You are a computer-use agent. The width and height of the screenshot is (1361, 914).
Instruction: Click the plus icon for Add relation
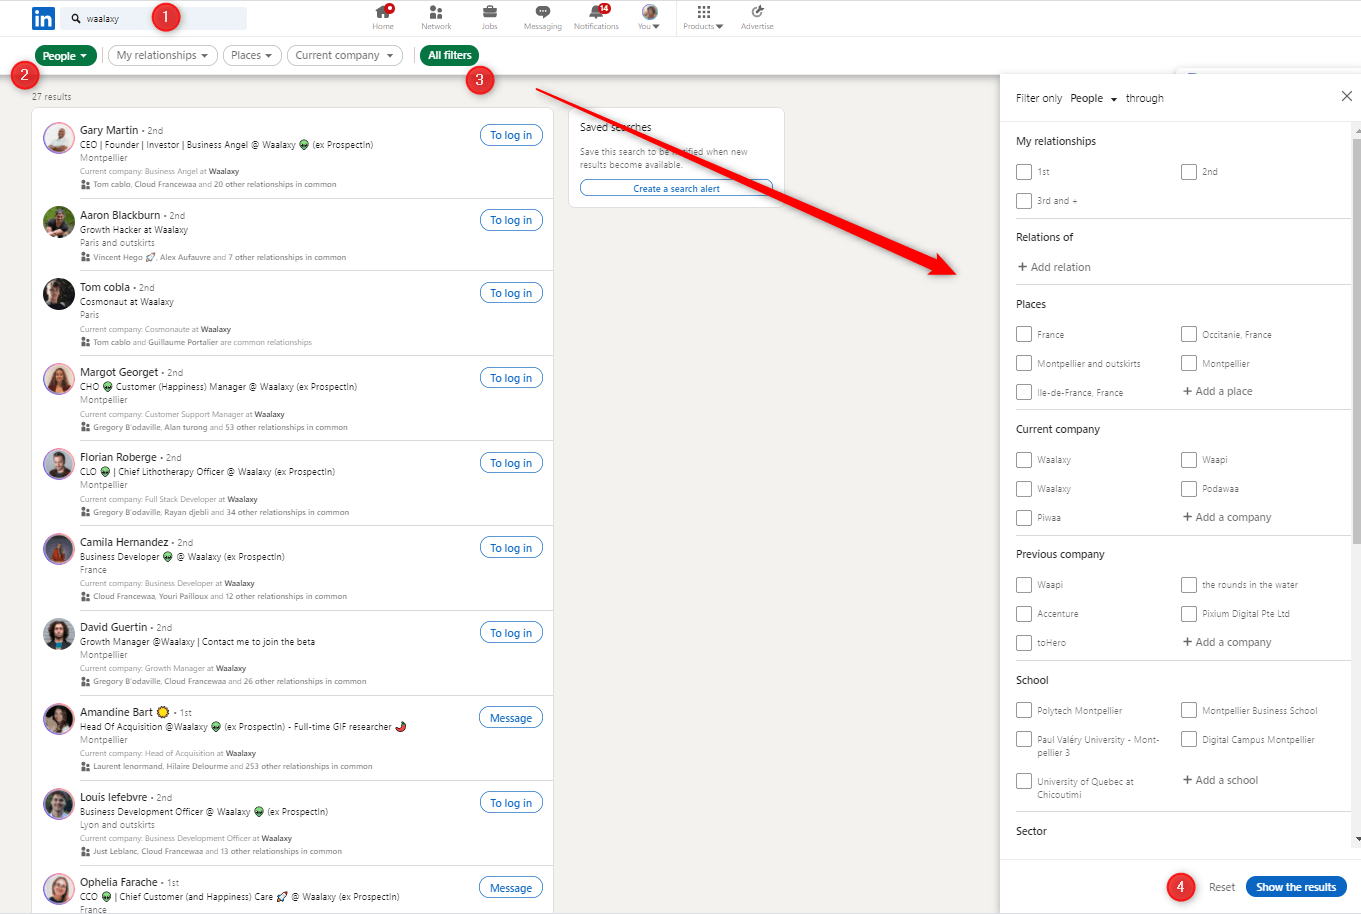1022,267
